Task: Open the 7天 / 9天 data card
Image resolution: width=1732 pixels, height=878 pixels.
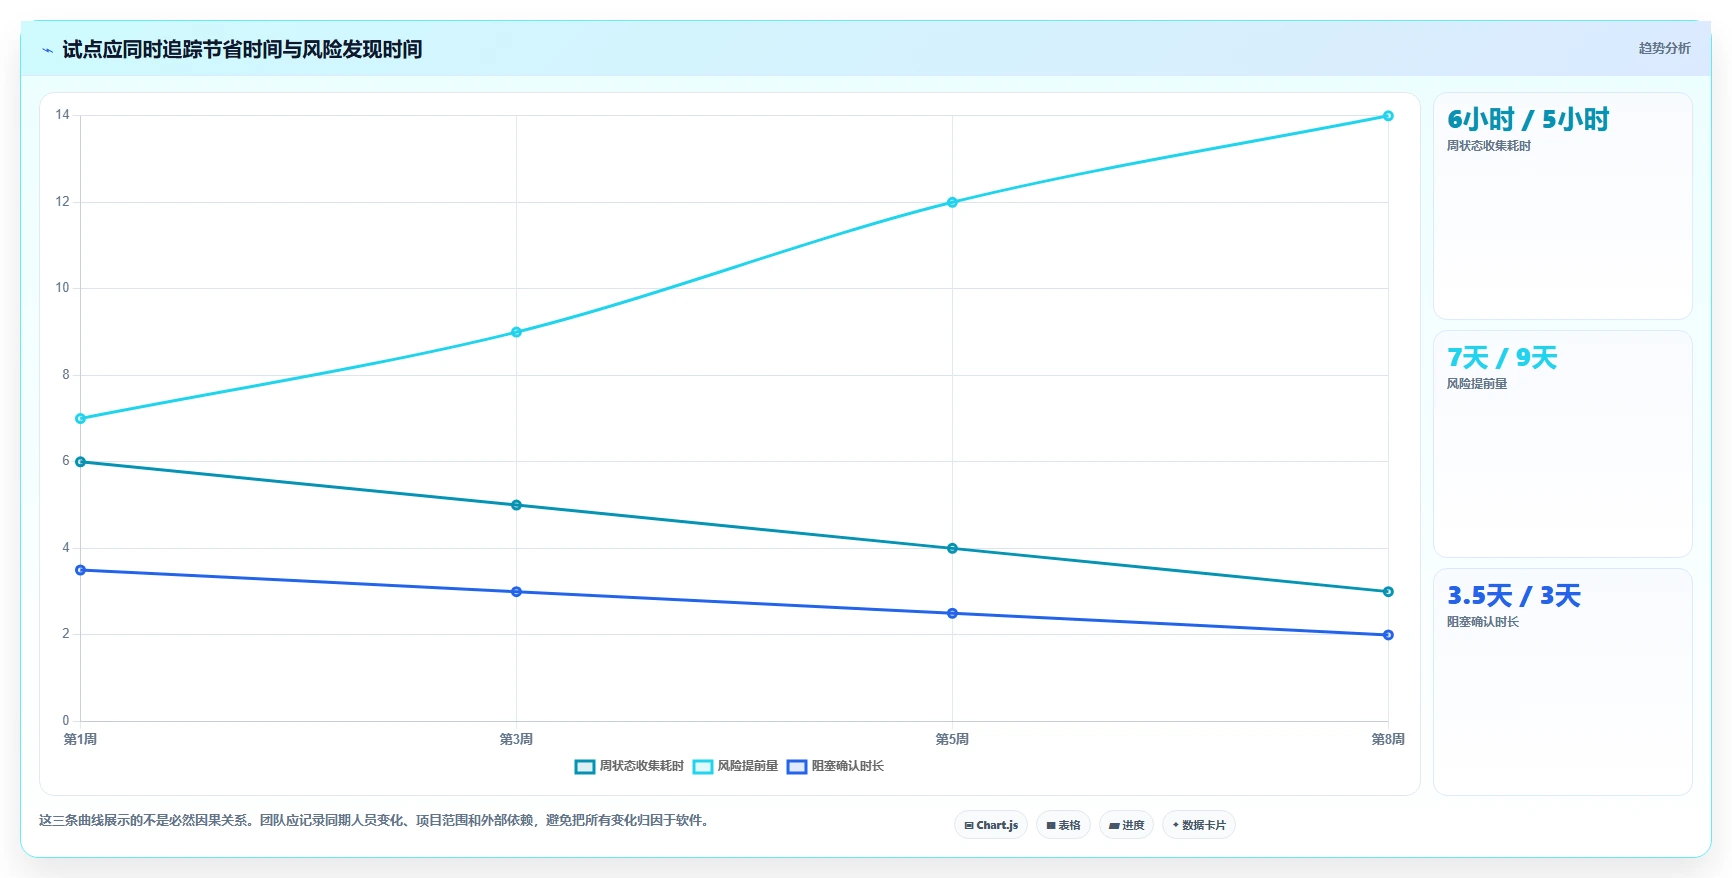Action: tap(1562, 444)
